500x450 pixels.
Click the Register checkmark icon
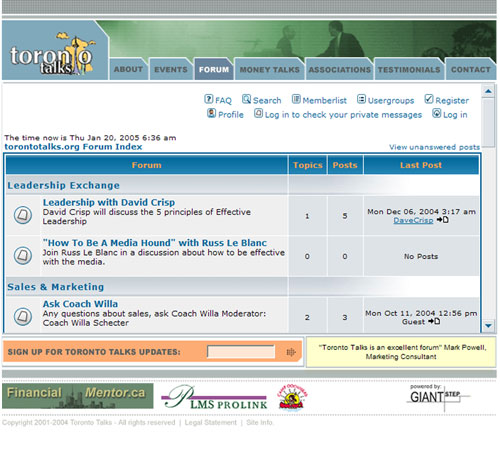[429, 99]
